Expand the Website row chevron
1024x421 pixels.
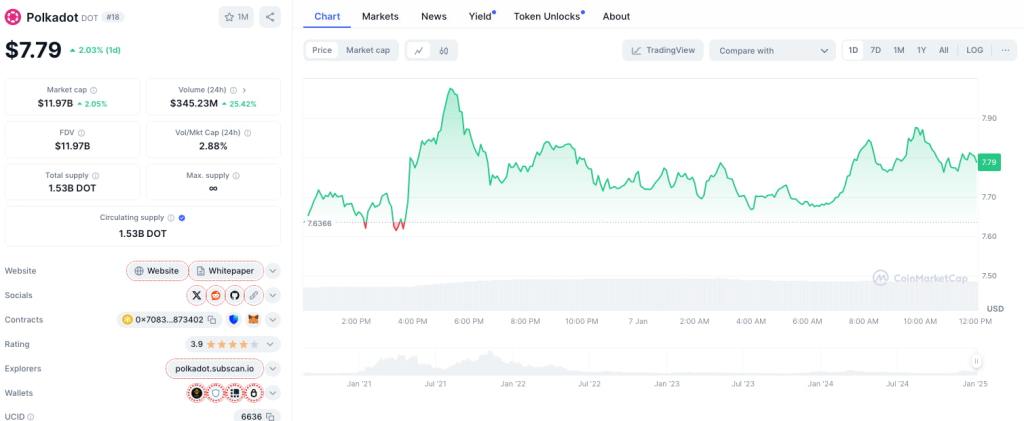coord(273,271)
